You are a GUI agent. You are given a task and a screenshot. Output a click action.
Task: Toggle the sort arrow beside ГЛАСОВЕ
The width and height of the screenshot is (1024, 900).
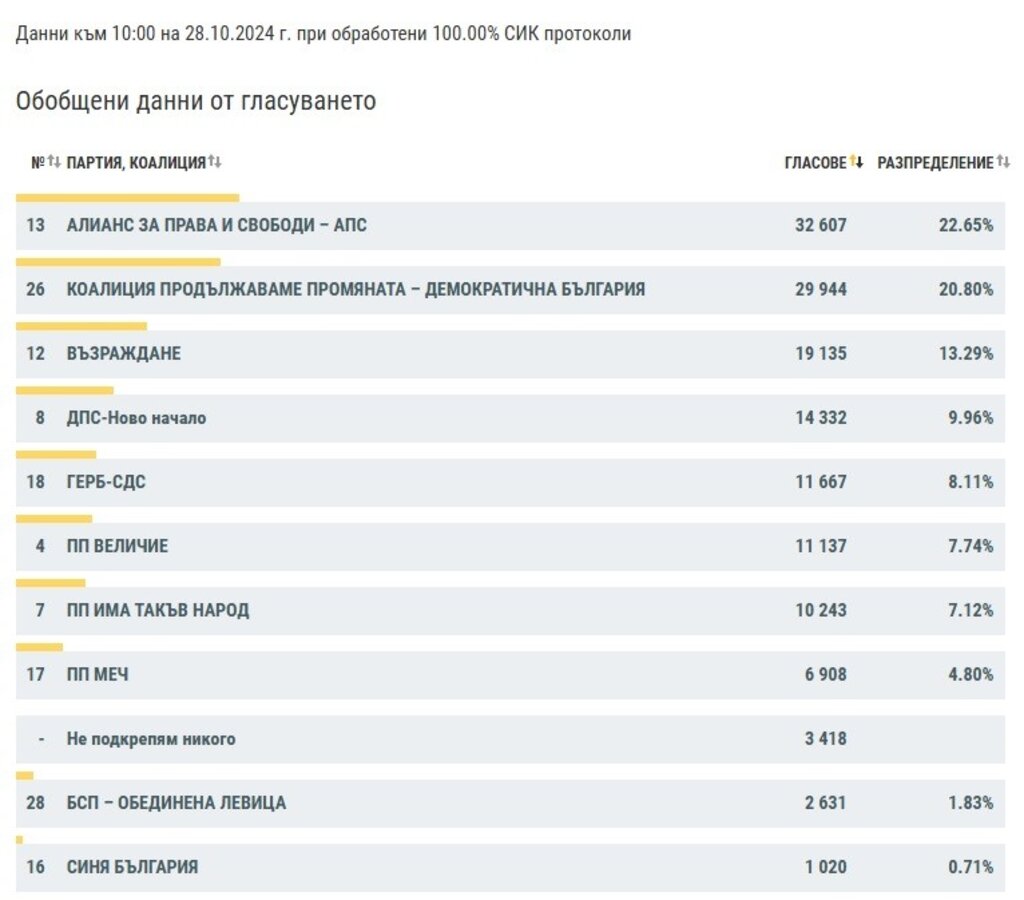pyautogui.click(x=856, y=162)
